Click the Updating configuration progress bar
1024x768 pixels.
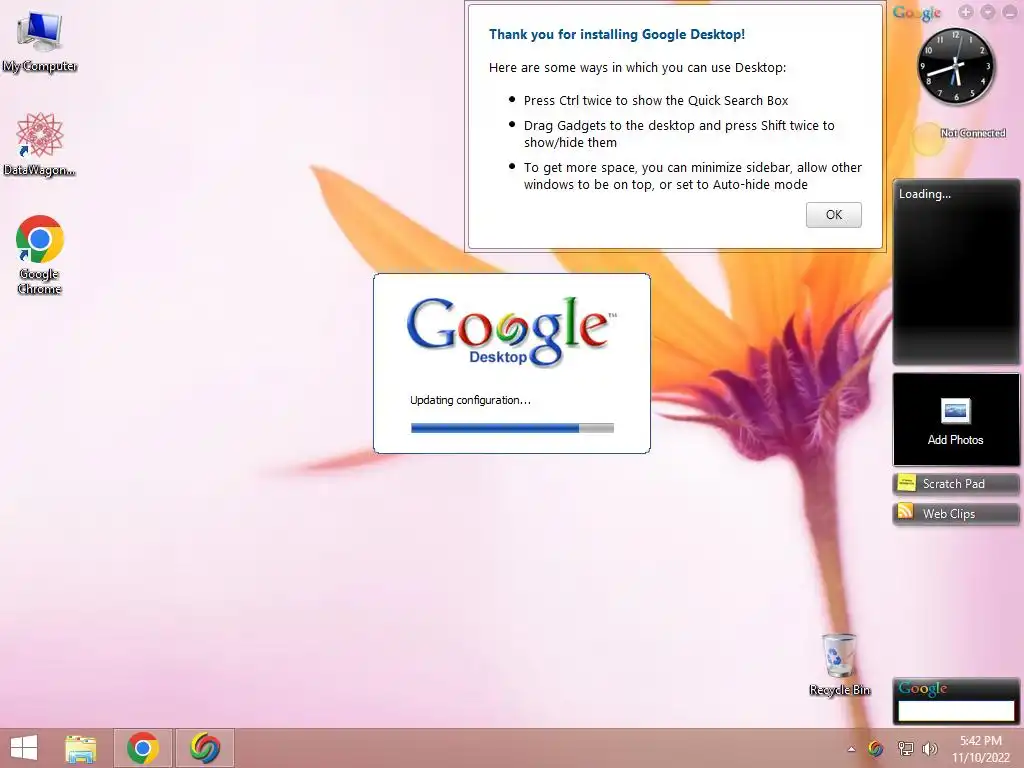pos(513,428)
